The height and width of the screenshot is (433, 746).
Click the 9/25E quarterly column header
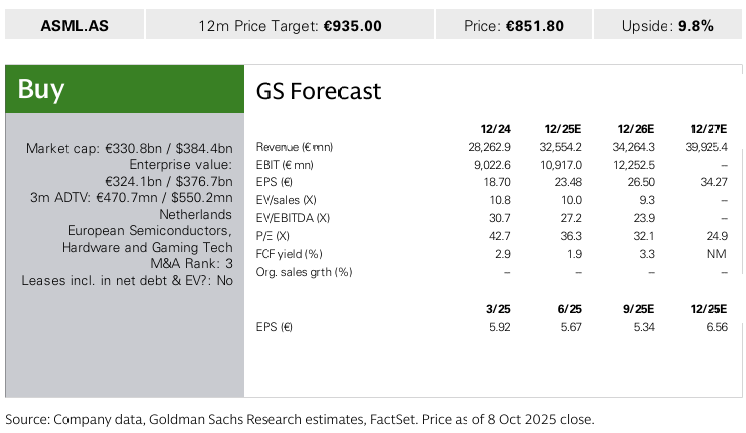point(637,309)
